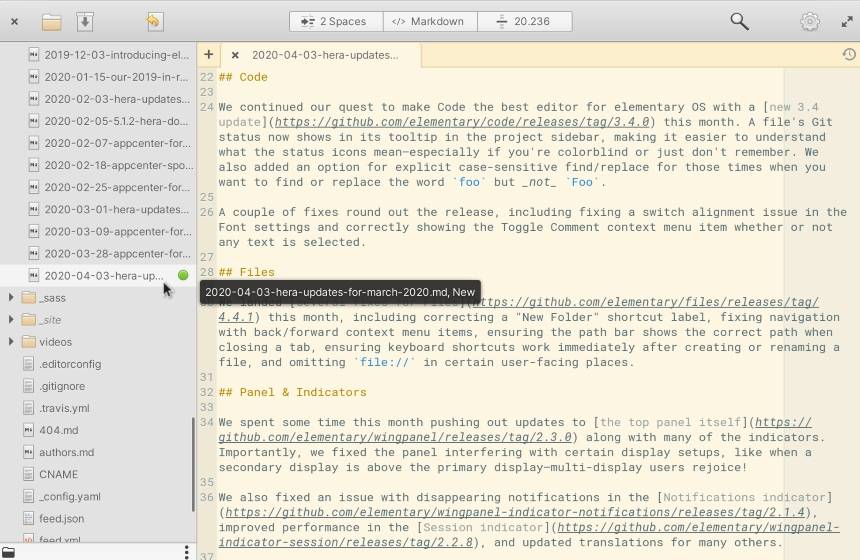Add a new tab with plus icon

point(208,55)
